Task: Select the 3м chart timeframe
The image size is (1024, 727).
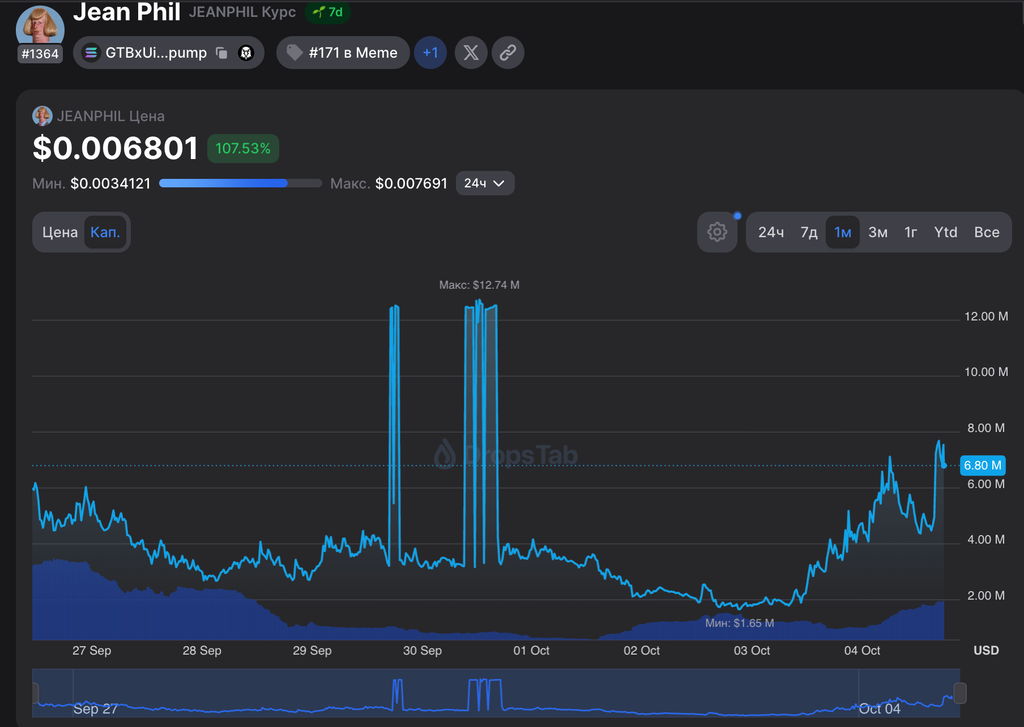Action: [x=878, y=232]
